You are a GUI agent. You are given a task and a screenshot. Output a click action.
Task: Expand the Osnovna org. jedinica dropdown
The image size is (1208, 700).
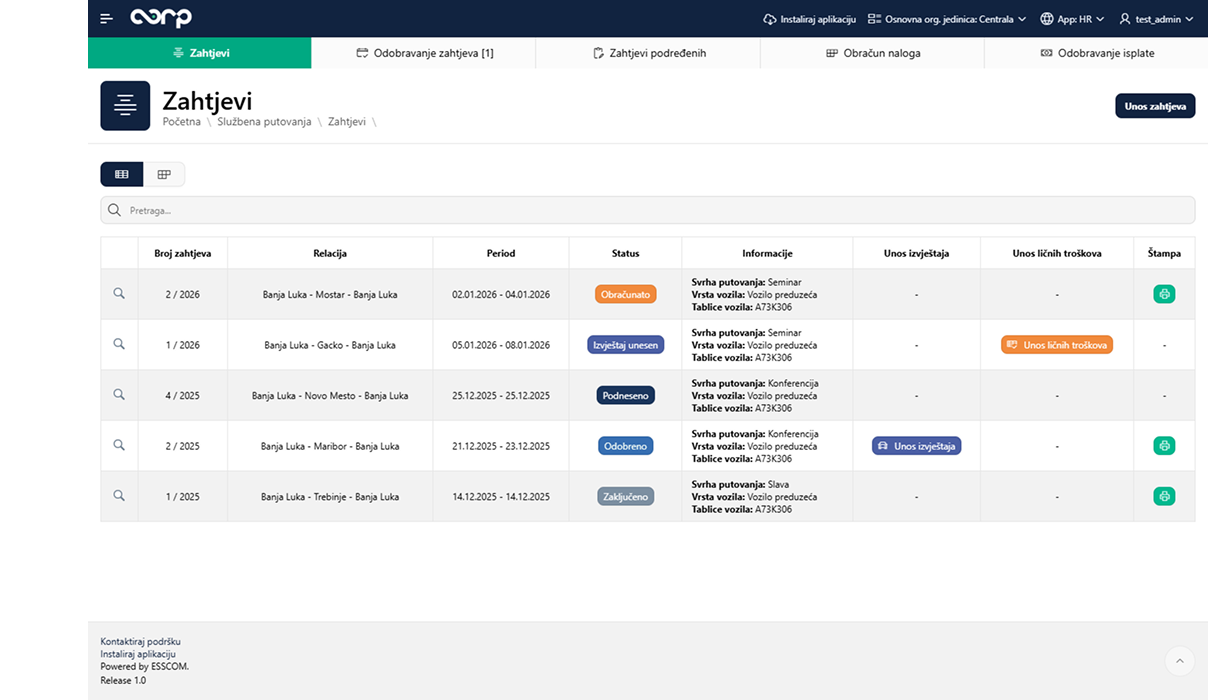click(x=947, y=19)
